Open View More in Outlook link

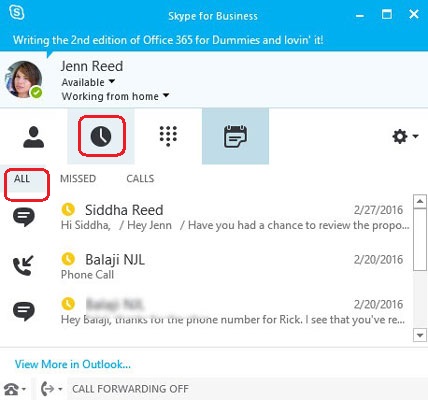(x=73, y=364)
